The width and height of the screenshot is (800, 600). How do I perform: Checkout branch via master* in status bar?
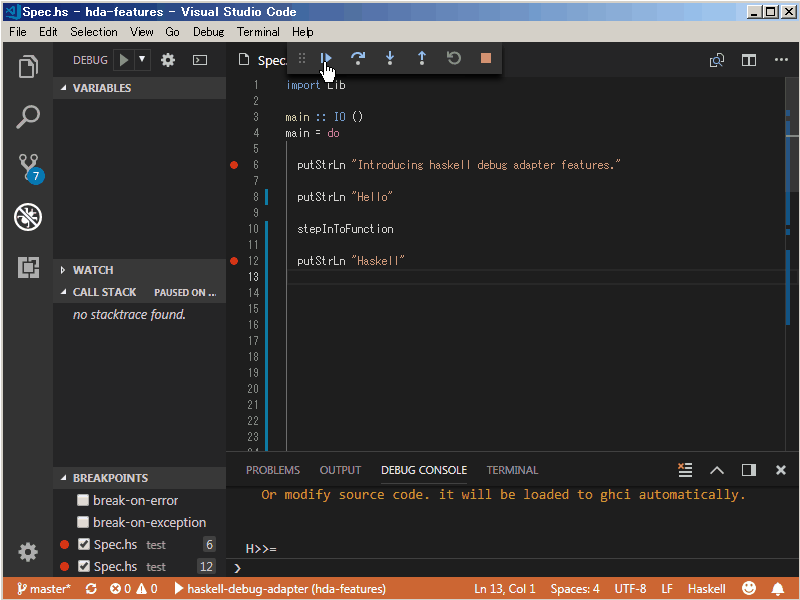coord(44,589)
